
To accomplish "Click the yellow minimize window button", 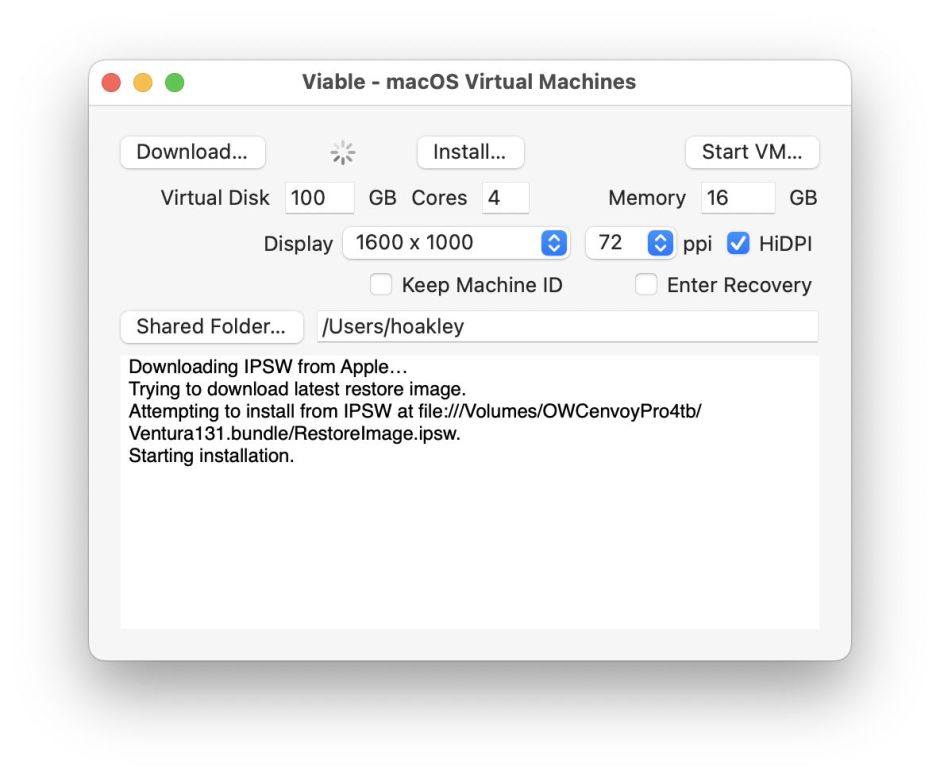I will click(x=142, y=82).
